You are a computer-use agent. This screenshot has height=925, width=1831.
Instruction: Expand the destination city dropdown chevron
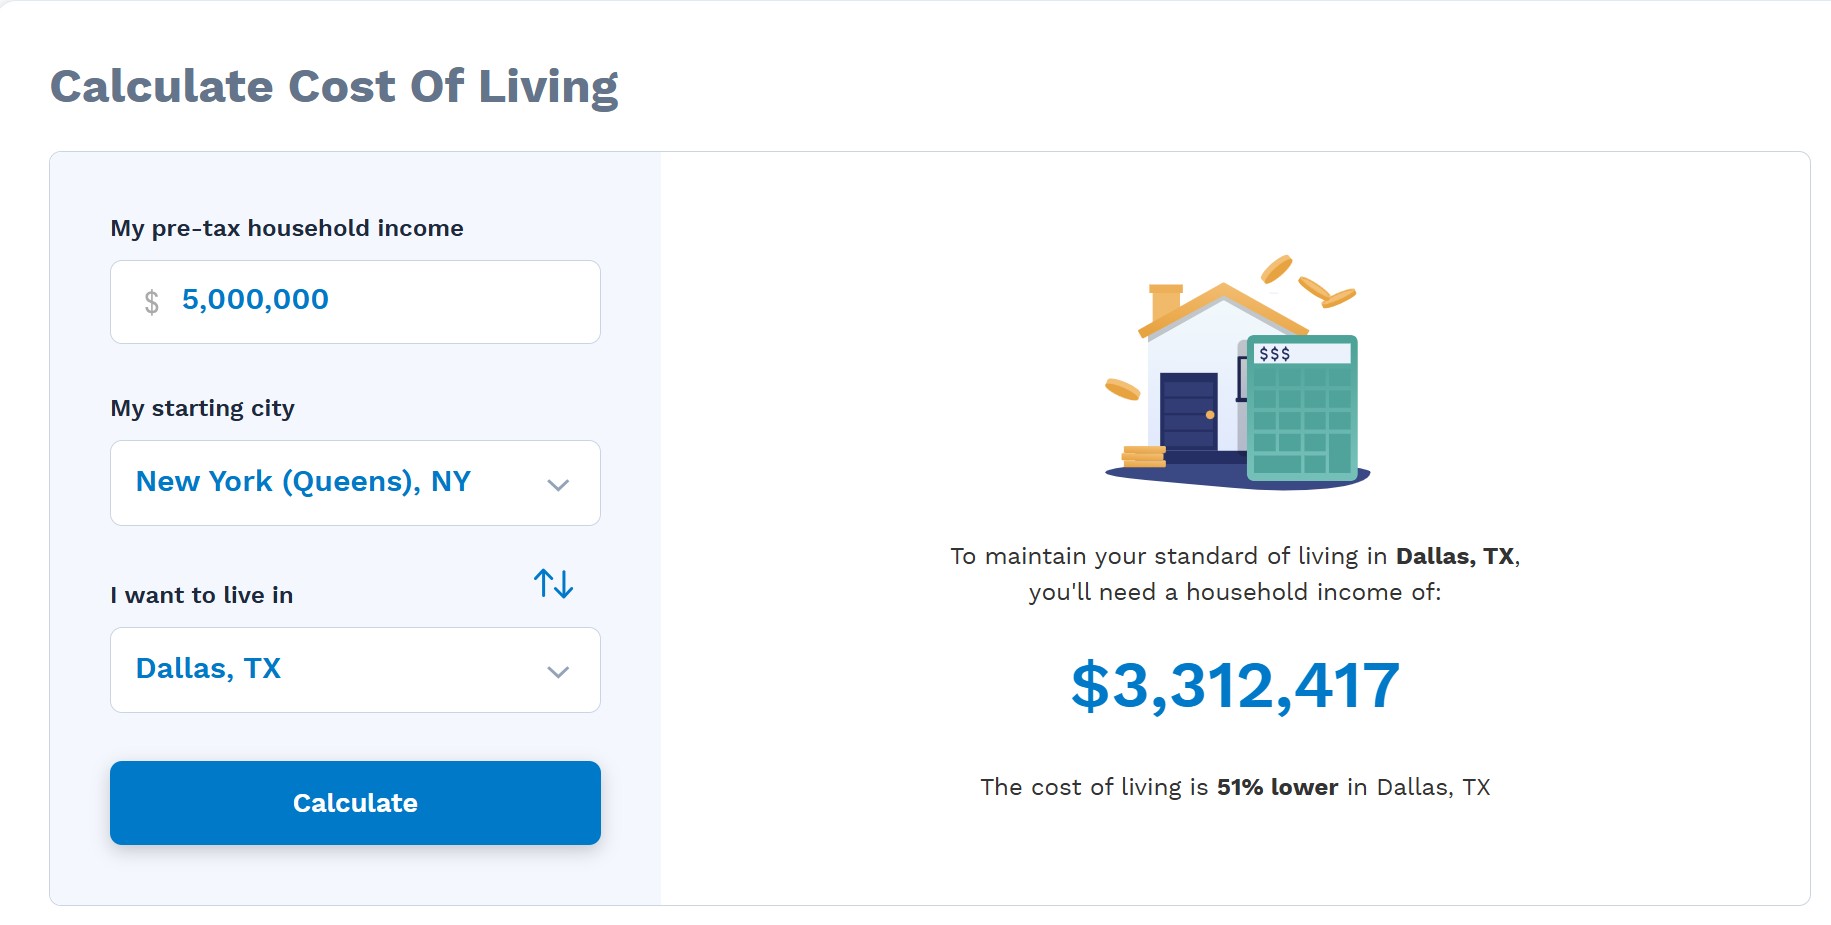[558, 672]
